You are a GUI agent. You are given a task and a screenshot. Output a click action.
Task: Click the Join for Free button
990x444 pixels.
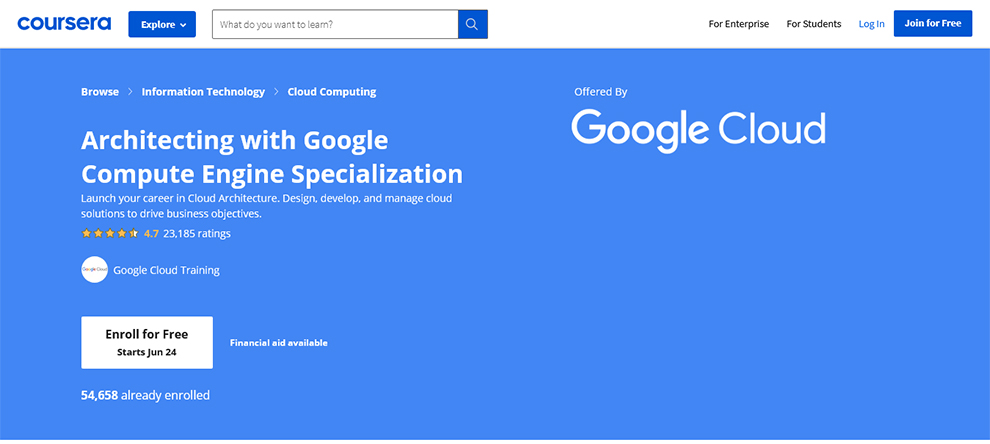pos(933,23)
